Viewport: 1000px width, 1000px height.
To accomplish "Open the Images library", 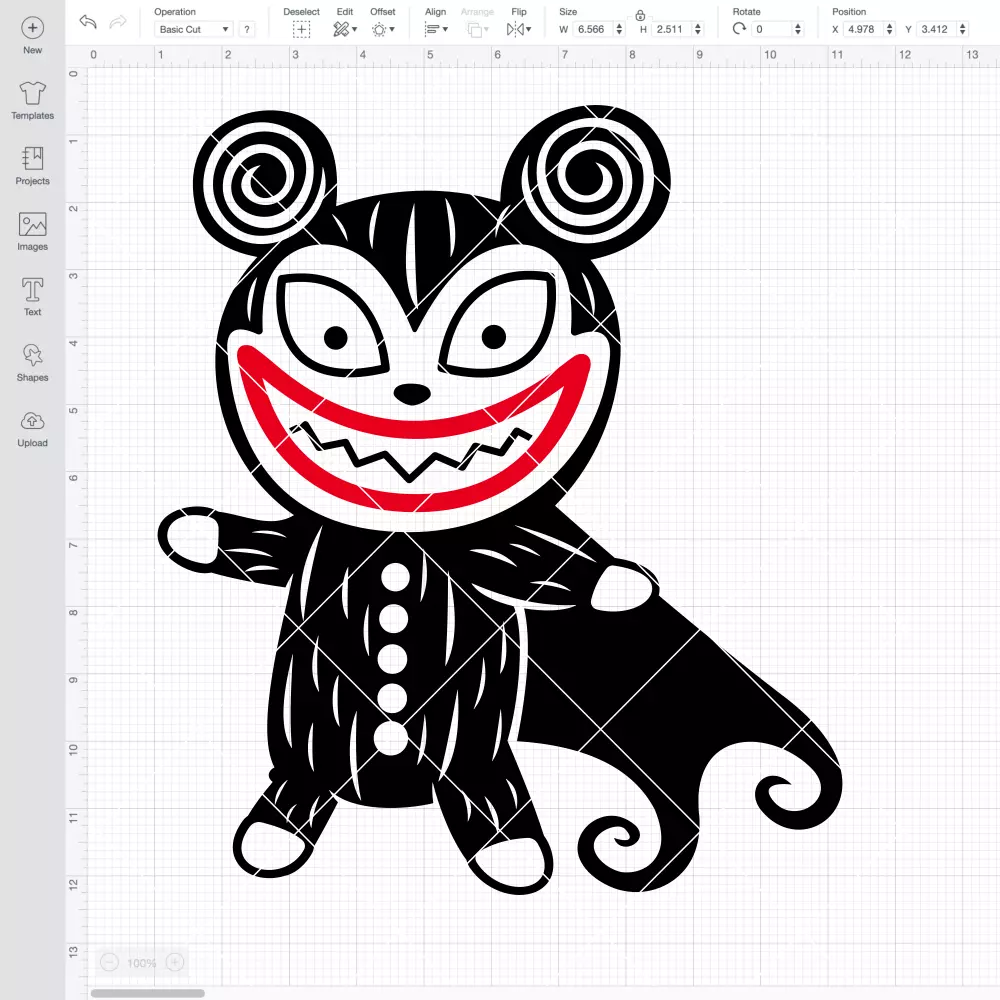I will [33, 232].
